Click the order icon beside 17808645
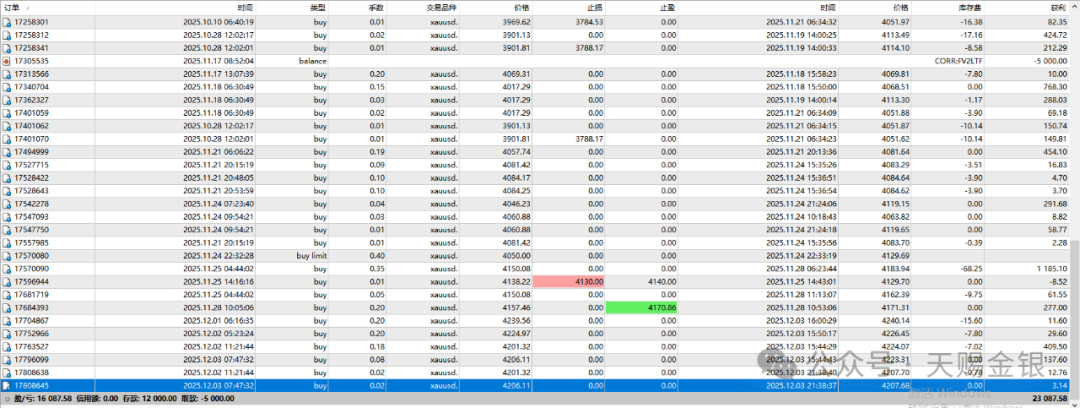Viewport: 1080px width, 408px height. pyautogui.click(x=7, y=385)
